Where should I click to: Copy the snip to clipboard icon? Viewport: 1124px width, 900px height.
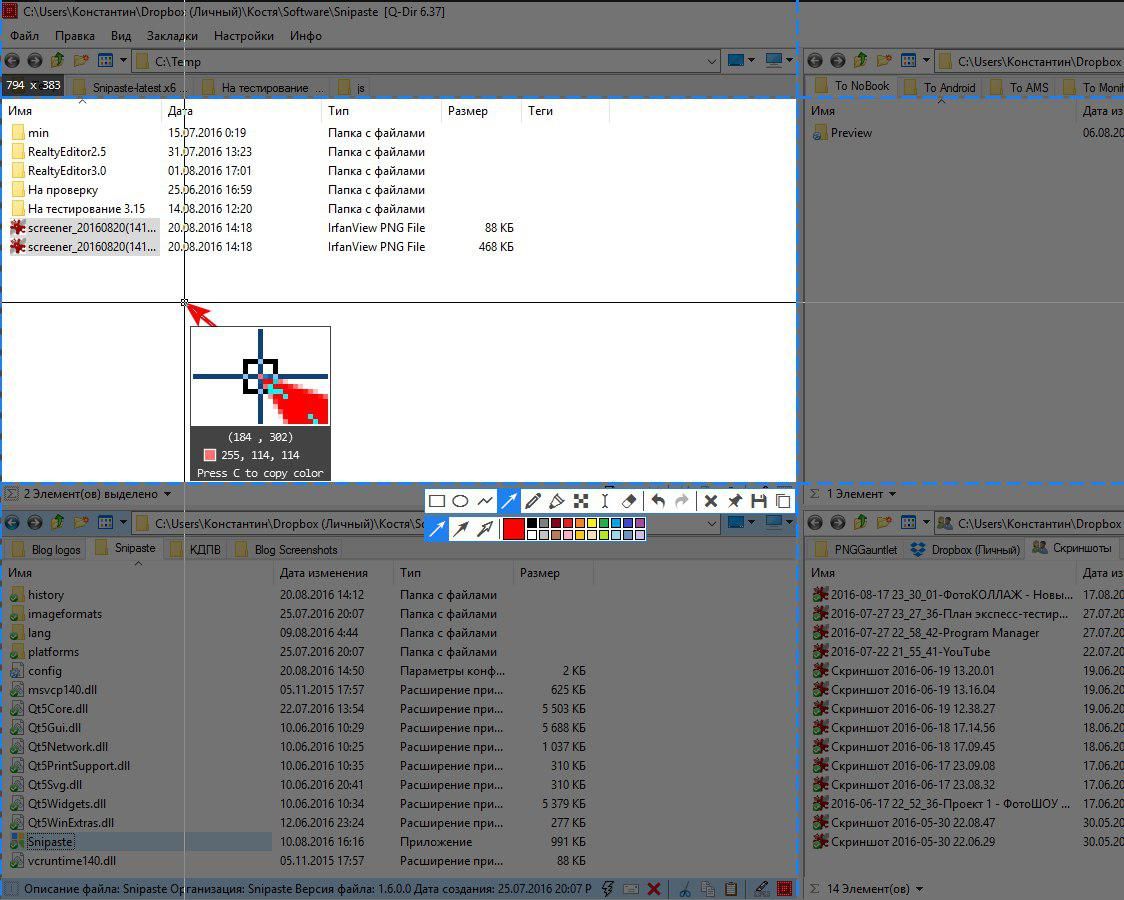(783, 501)
